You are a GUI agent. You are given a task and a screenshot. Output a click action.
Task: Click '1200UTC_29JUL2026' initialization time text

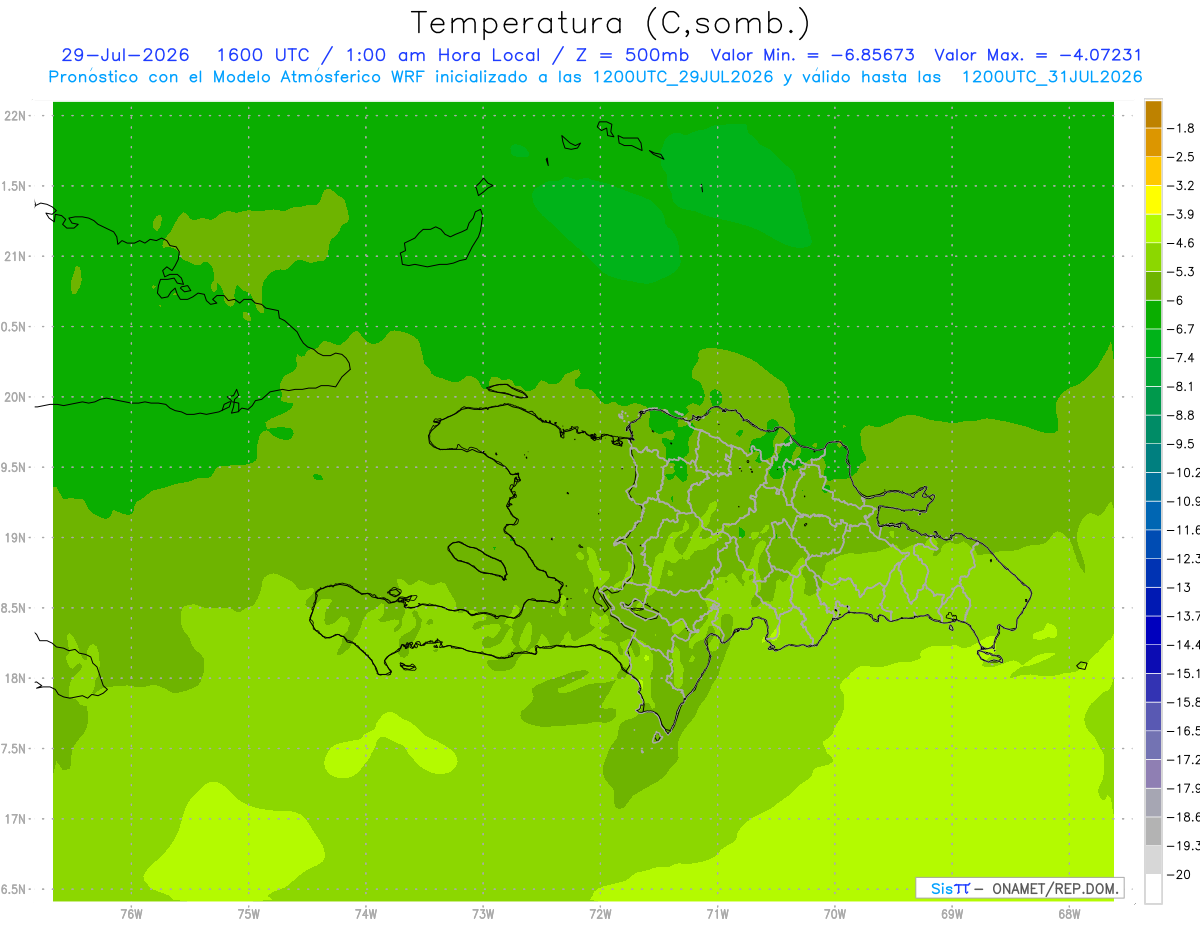pos(682,77)
